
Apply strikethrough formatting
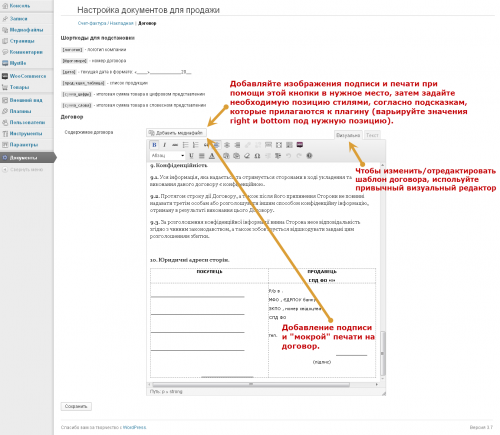pyautogui.click(x=175, y=145)
